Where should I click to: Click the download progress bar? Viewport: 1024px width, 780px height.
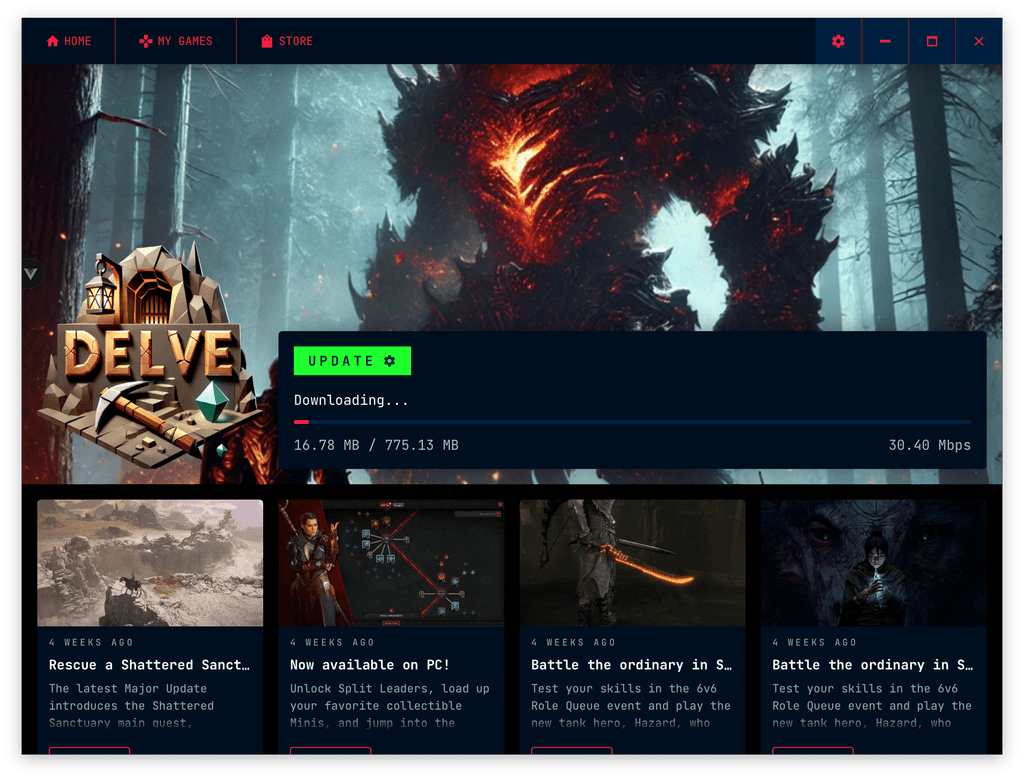coord(632,422)
